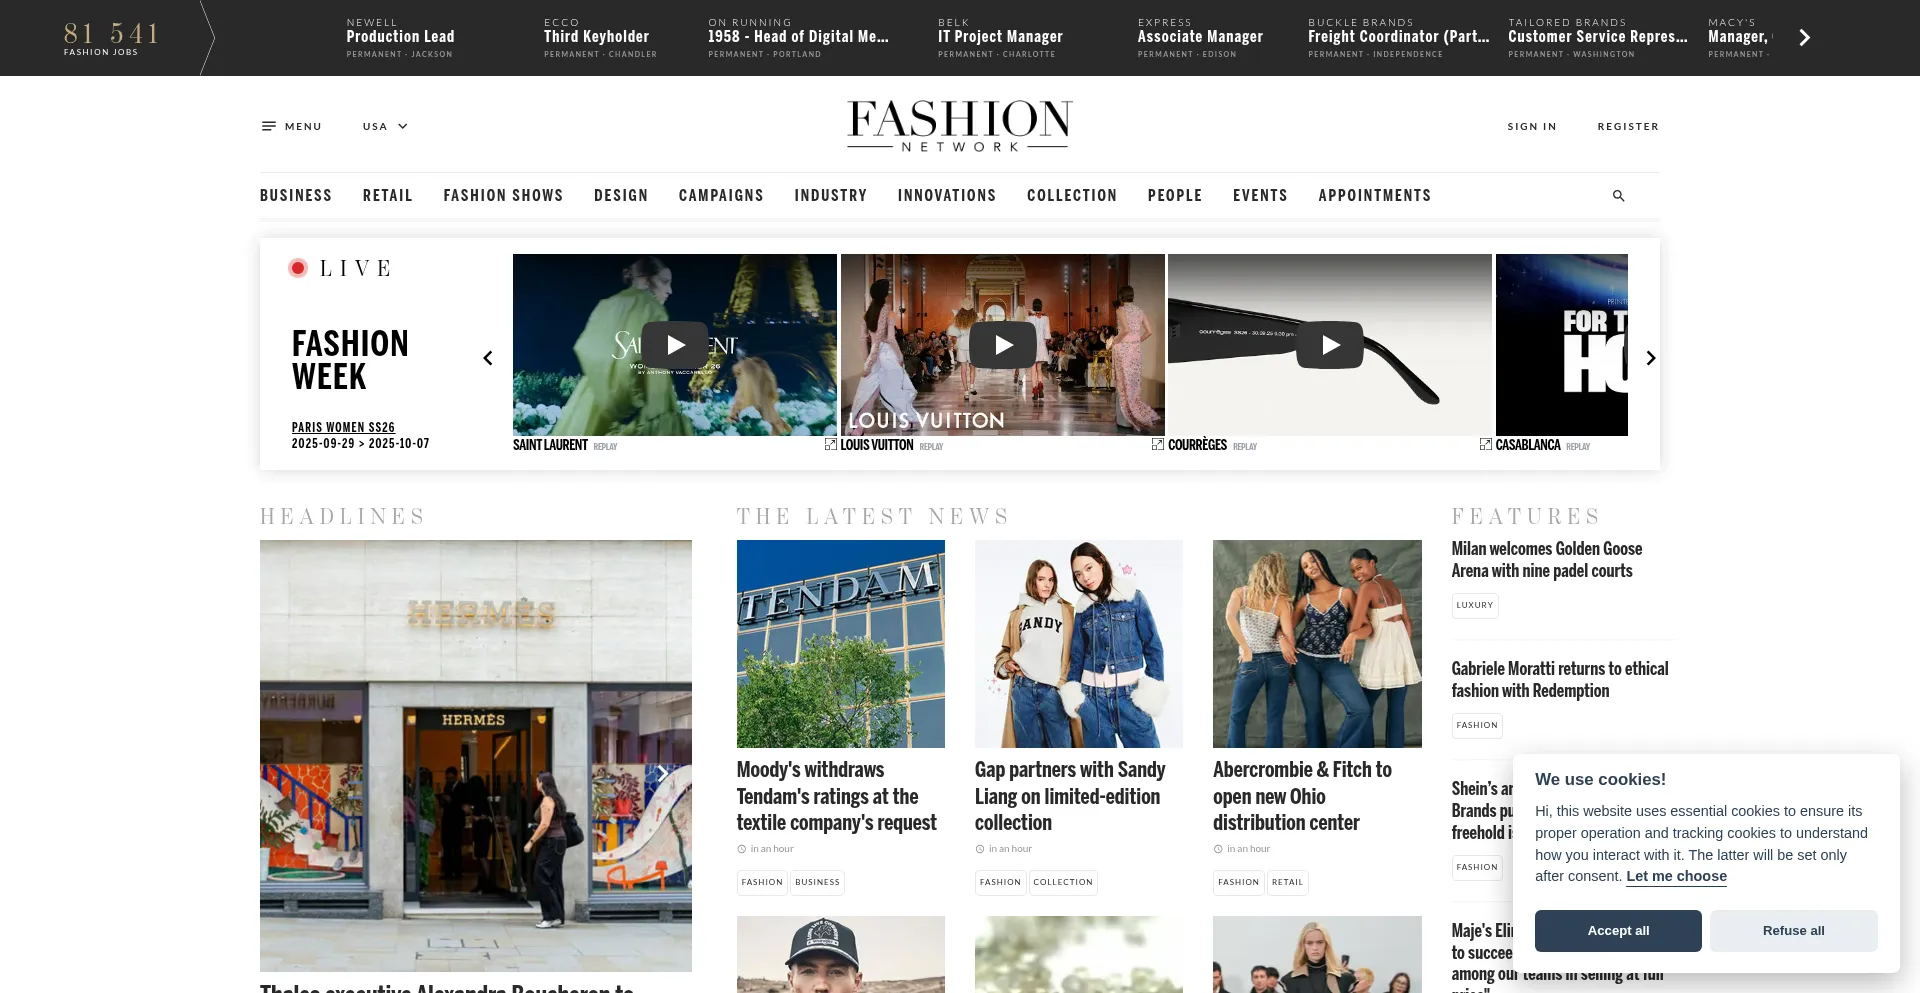Screen dimensions: 1920x993
Task: Play the Saint Laurent video
Action: tap(675, 345)
